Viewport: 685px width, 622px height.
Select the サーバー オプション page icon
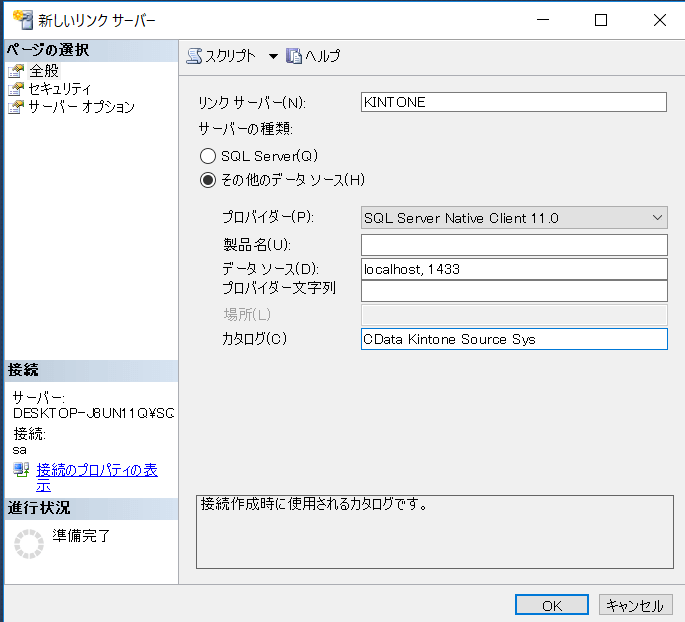point(16,107)
